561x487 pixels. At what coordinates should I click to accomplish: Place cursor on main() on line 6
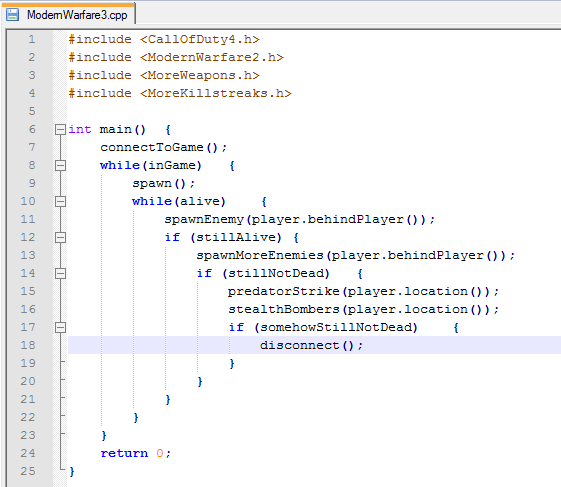[123, 129]
